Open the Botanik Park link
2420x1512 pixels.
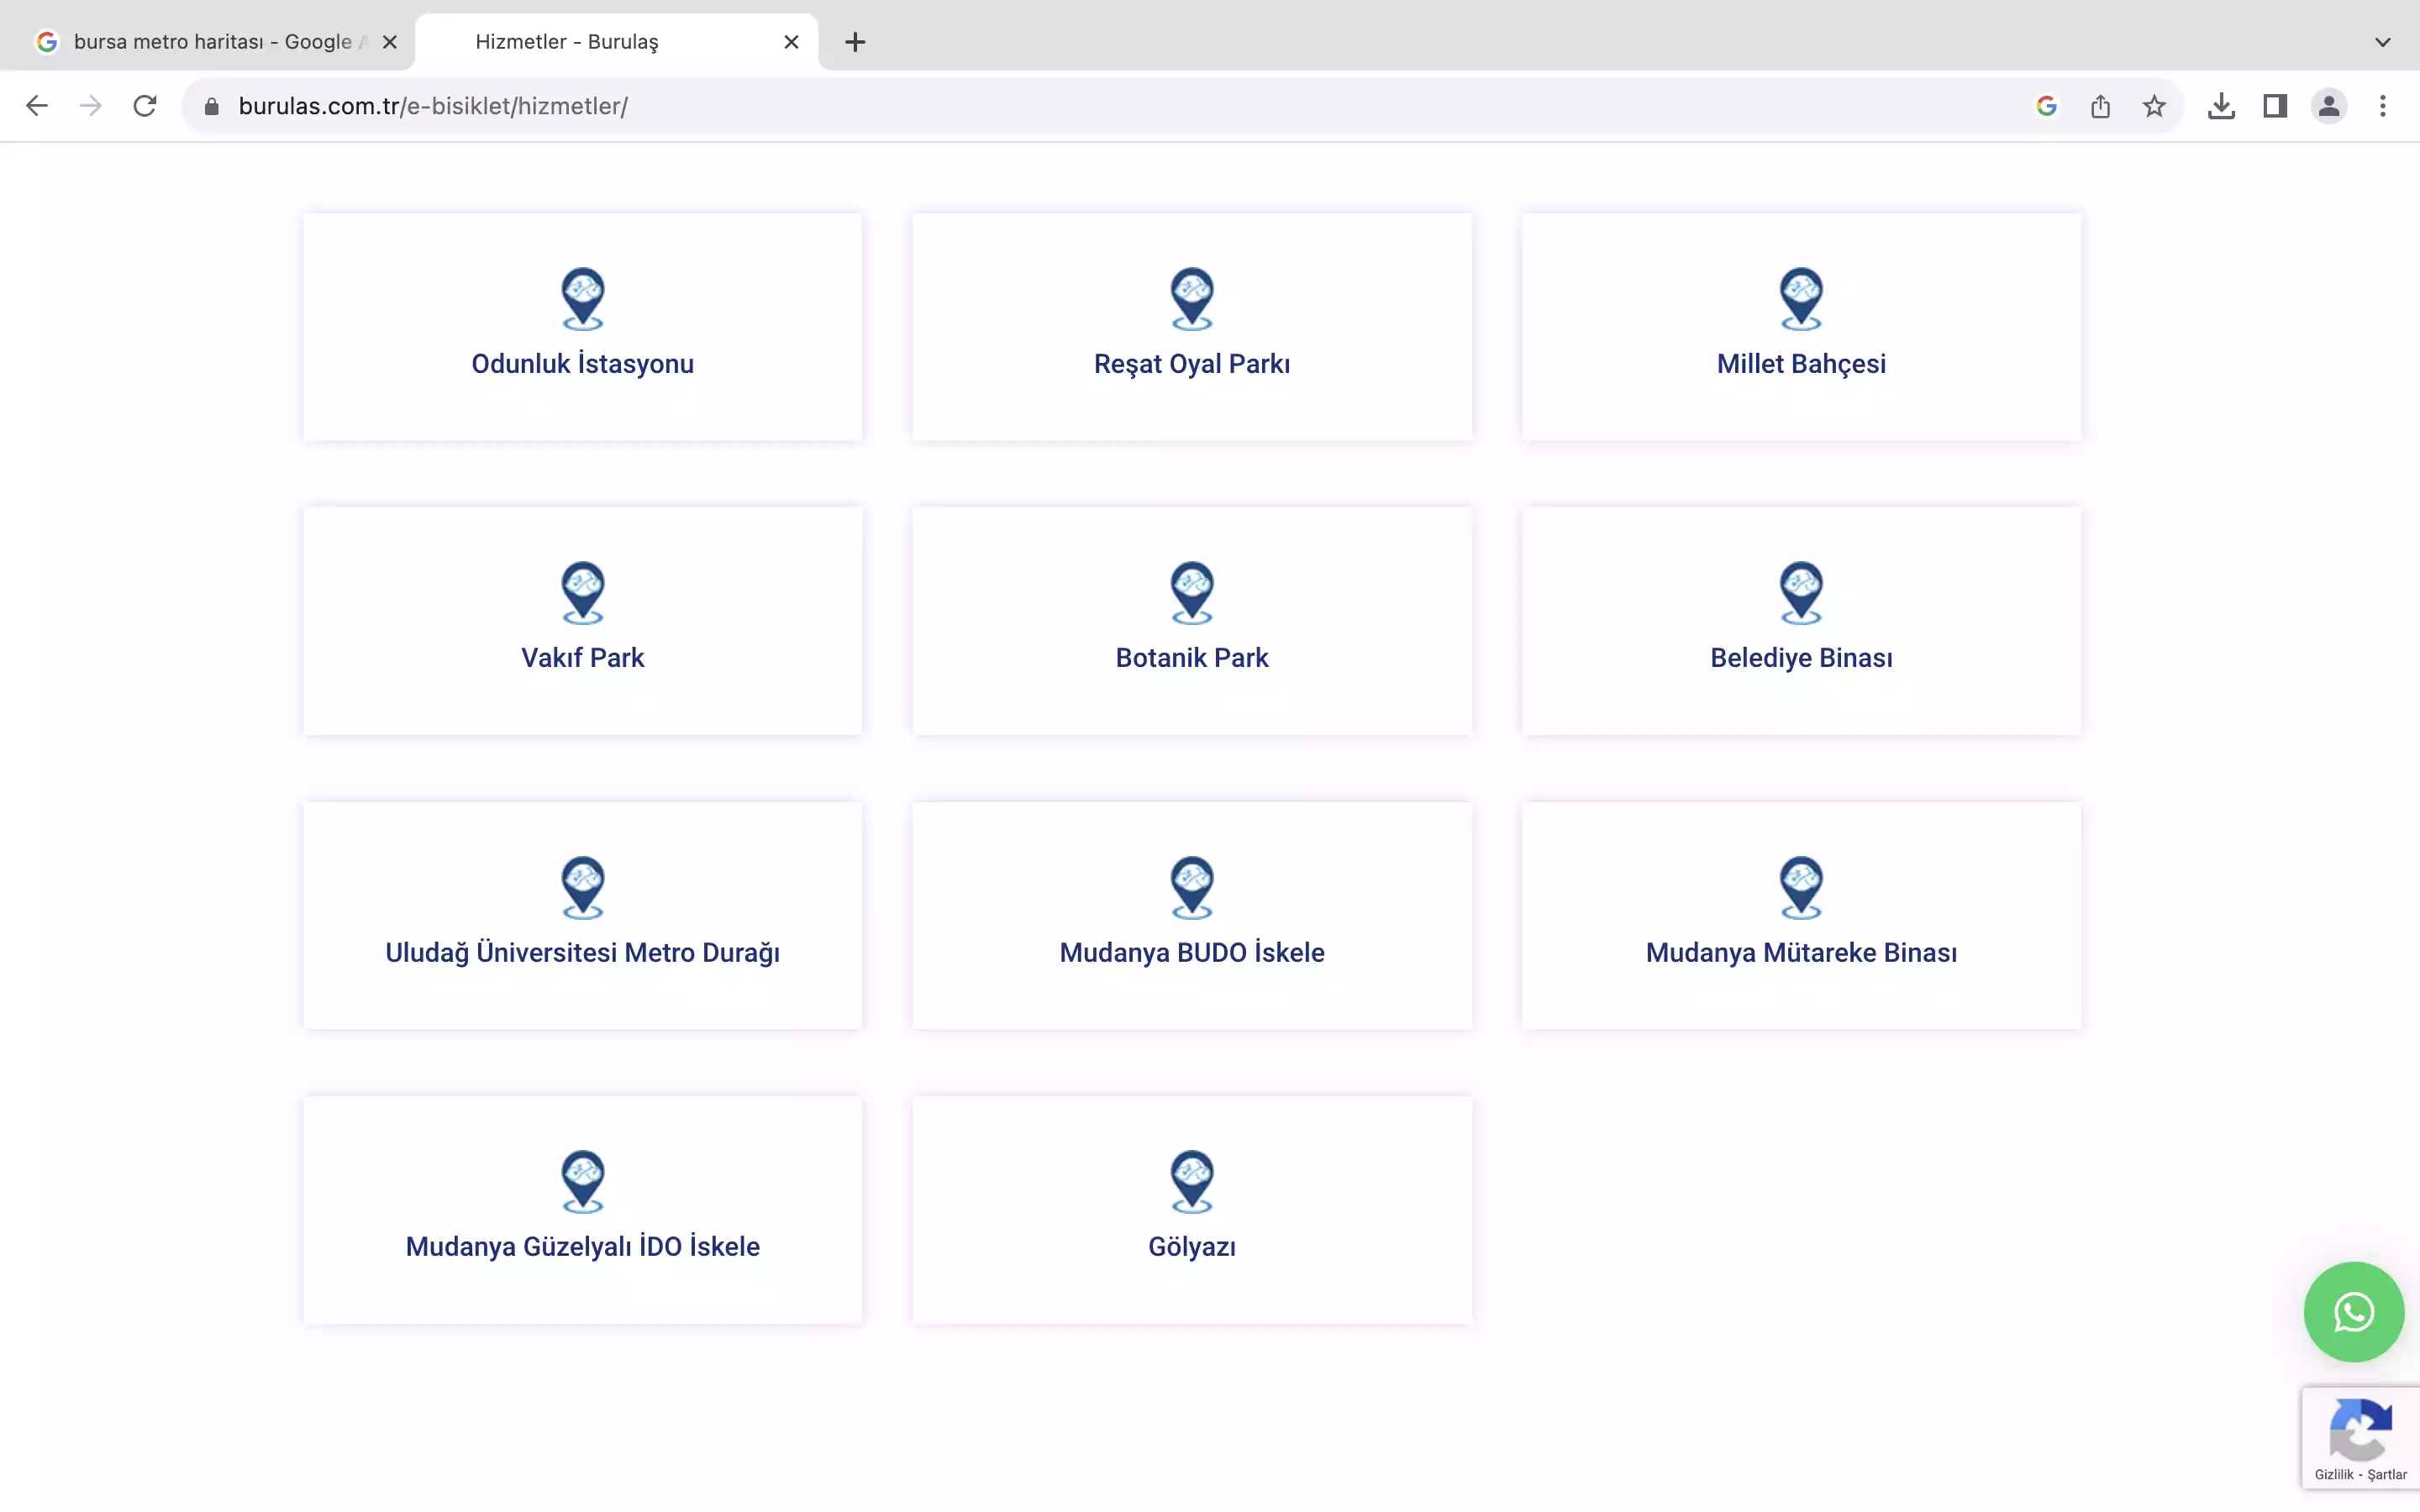(x=1192, y=658)
